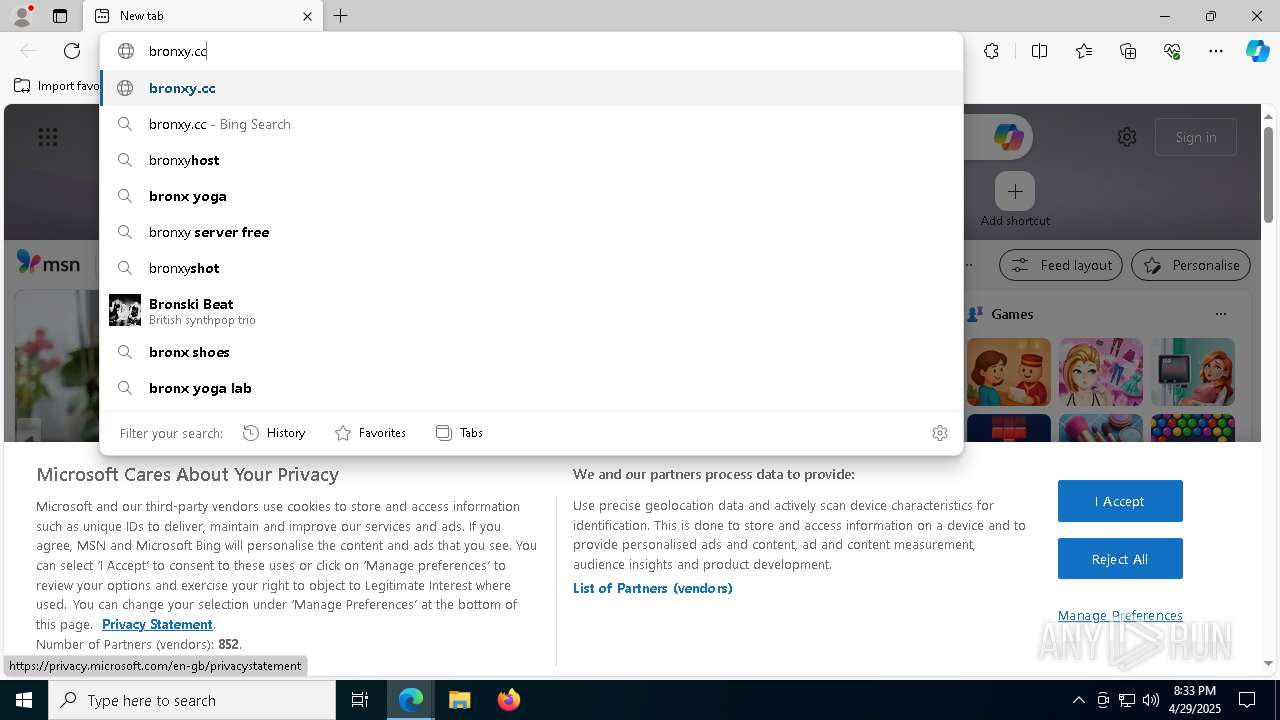Viewport: 1280px width, 720px height.
Task: Open address bar search settings gear
Action: coord(940,433)
